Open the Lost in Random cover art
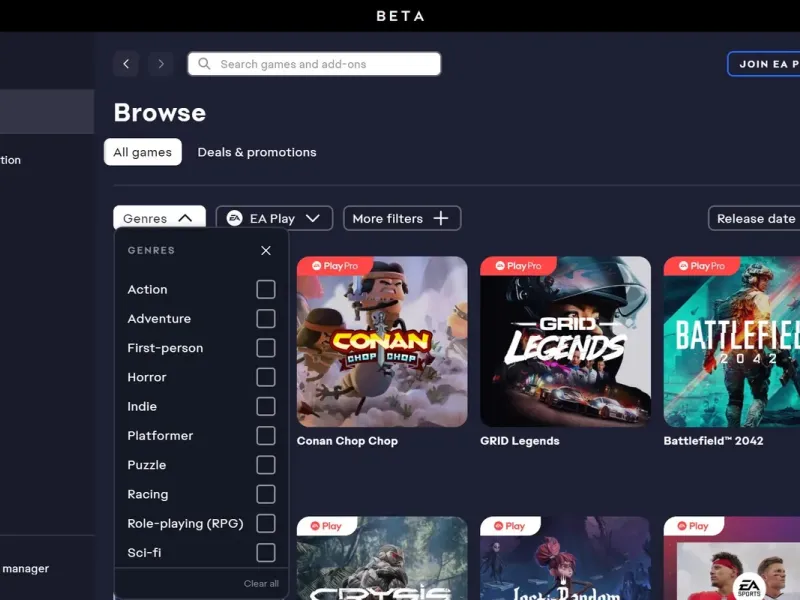Screen dimensions: 800x600 pos(565,558)
